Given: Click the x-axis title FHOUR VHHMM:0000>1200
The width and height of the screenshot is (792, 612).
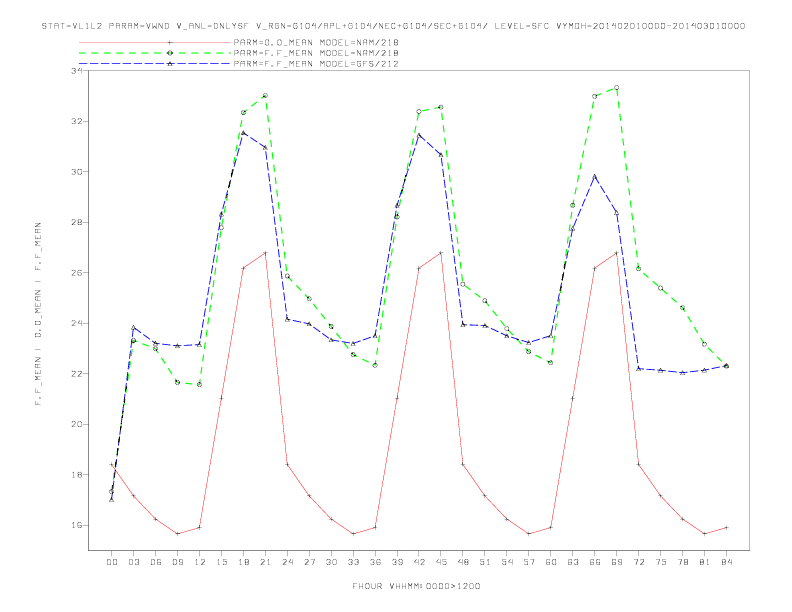Looking at the screenshot, I should pyautogui.click(x=416, y=586).
